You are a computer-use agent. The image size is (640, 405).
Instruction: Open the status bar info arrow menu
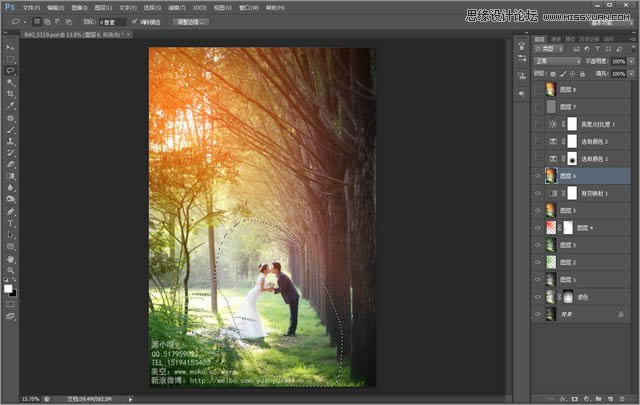click(x=131, y=399)
